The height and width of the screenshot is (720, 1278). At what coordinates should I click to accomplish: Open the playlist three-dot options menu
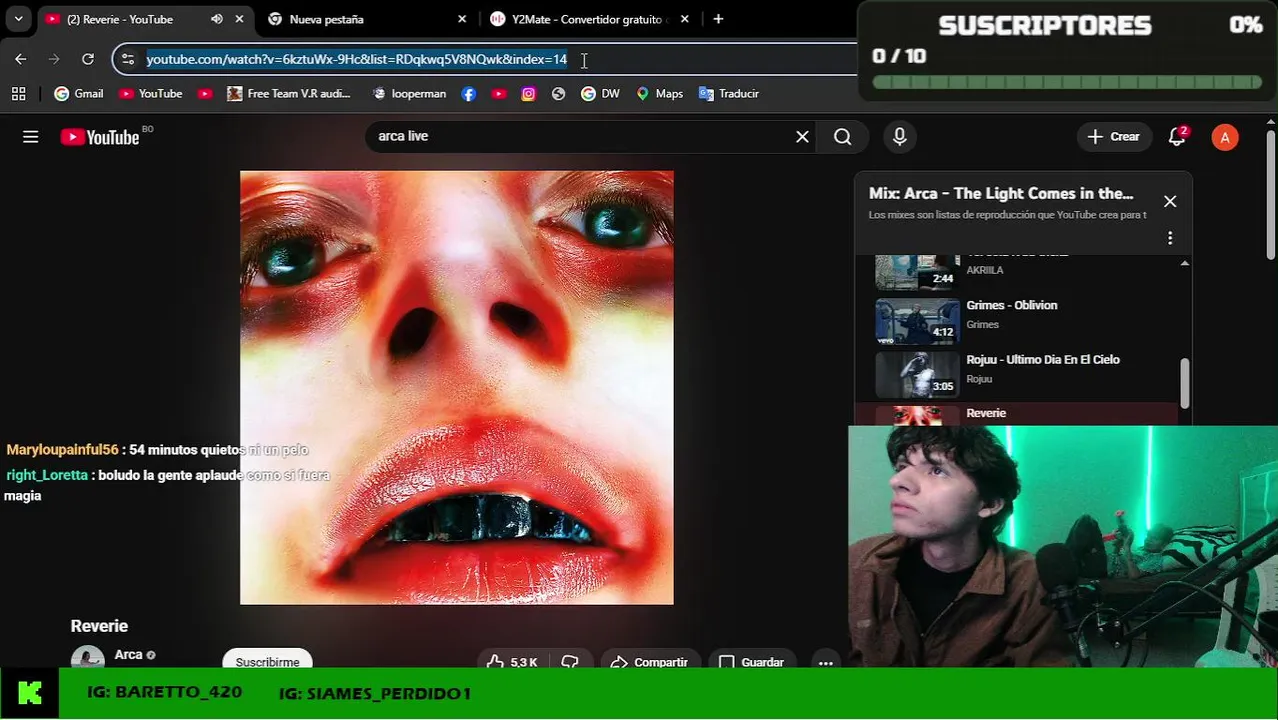(1170, 238)
